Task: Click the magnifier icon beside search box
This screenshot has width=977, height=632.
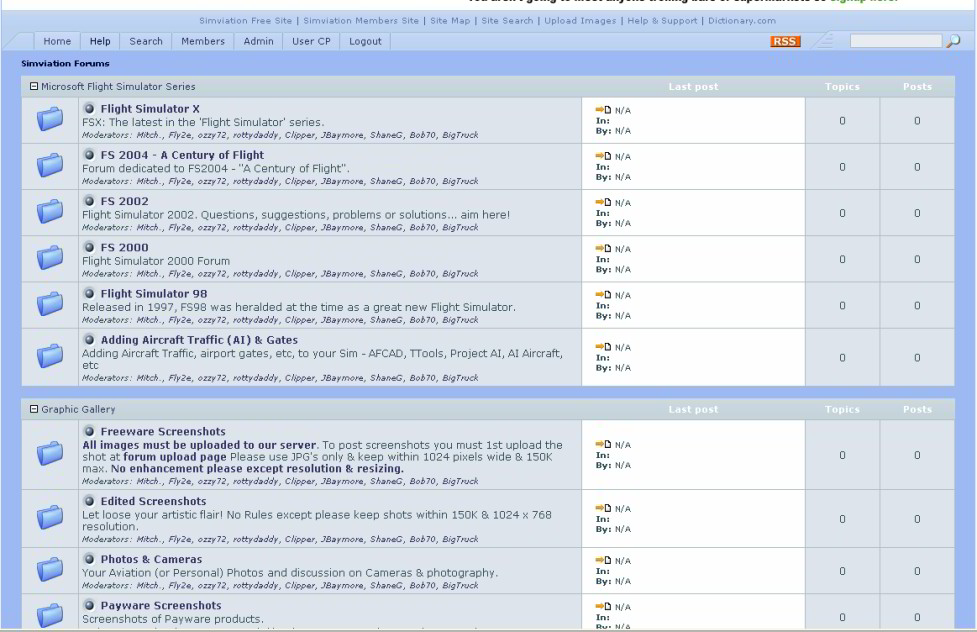Action: click(953, 41)
